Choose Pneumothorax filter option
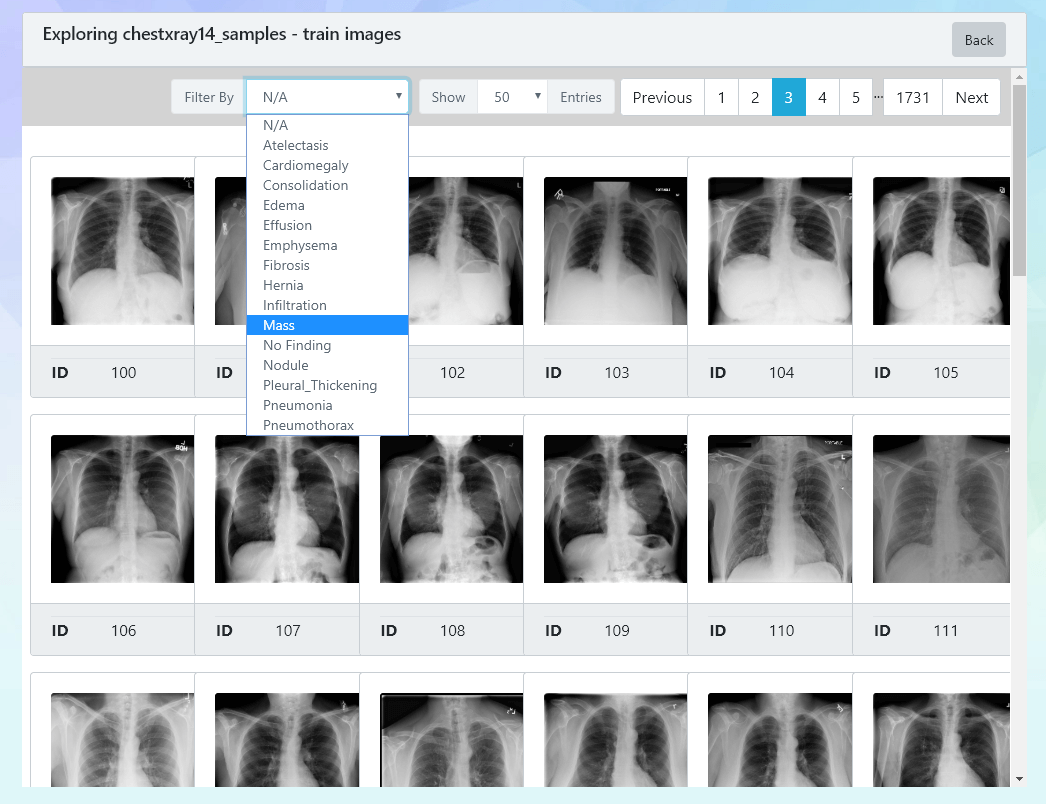Image resolution: width=1046 pixels, height=804 pixels. (x=327, y=426)
